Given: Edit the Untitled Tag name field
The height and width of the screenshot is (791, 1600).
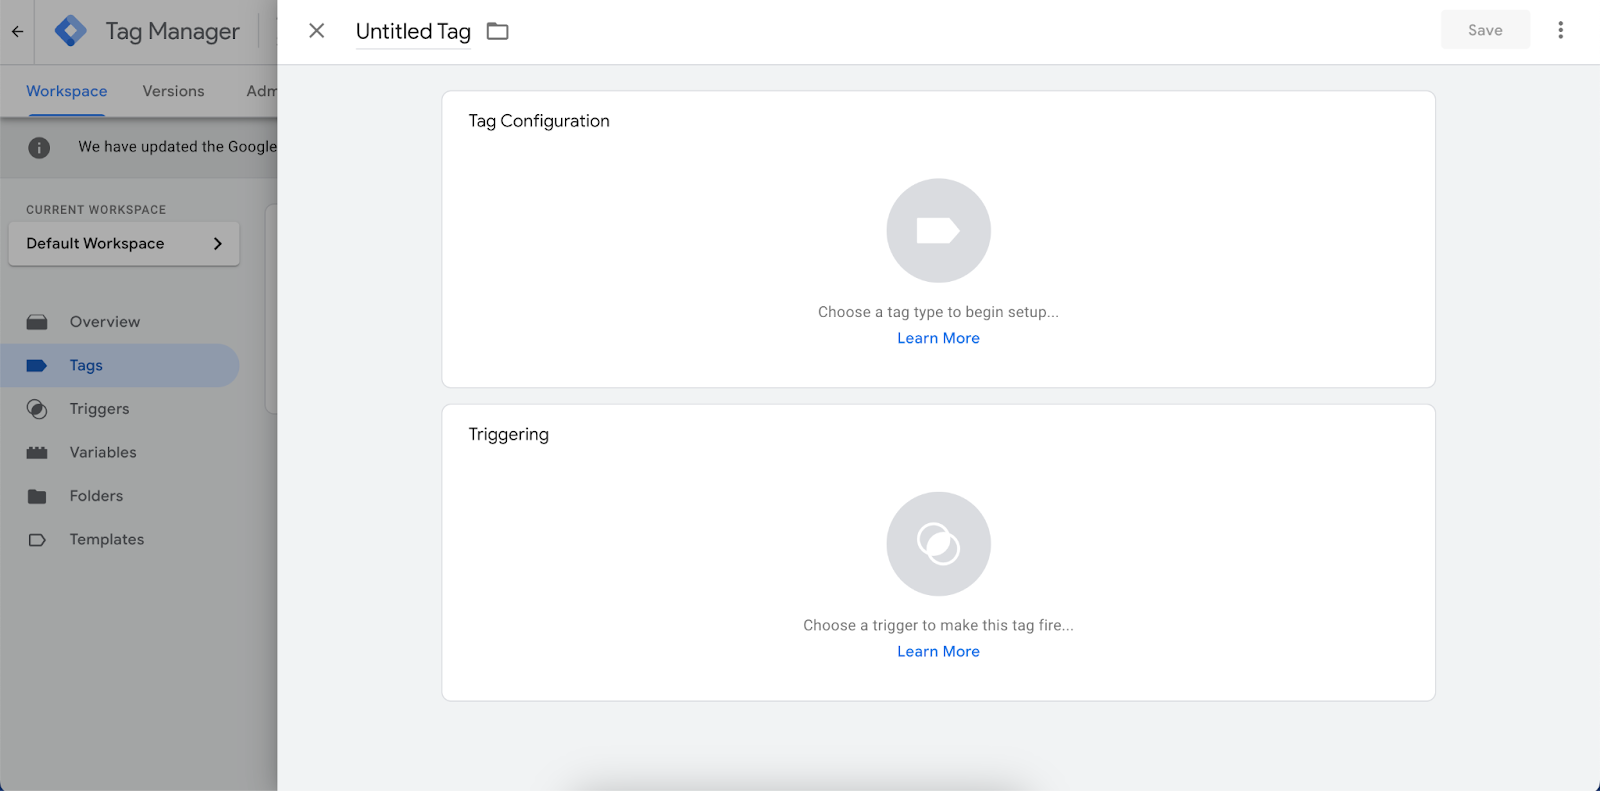Looking at the screenshot, I should (413, 32).
